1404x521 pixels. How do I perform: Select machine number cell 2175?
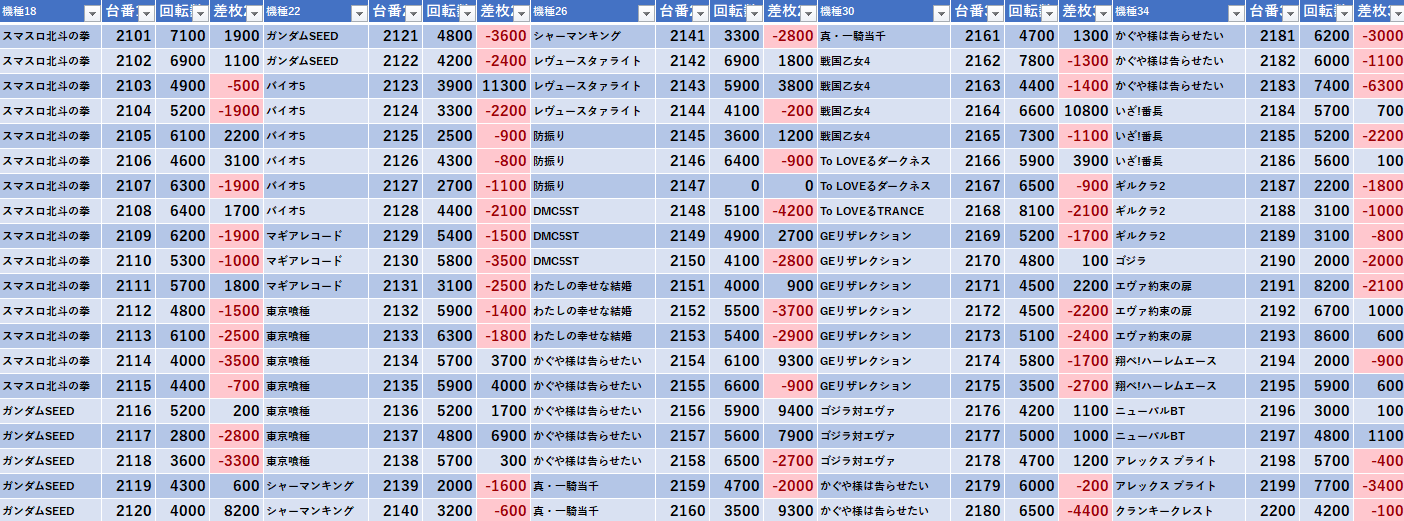point(977,386)
